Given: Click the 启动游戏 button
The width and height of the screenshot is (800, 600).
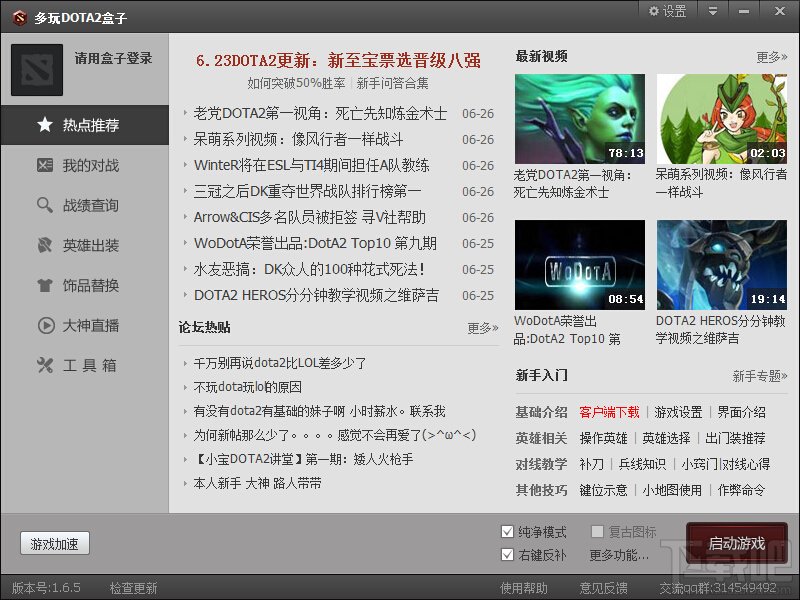Looking at the screenshot, I should [x=737, y=543].
